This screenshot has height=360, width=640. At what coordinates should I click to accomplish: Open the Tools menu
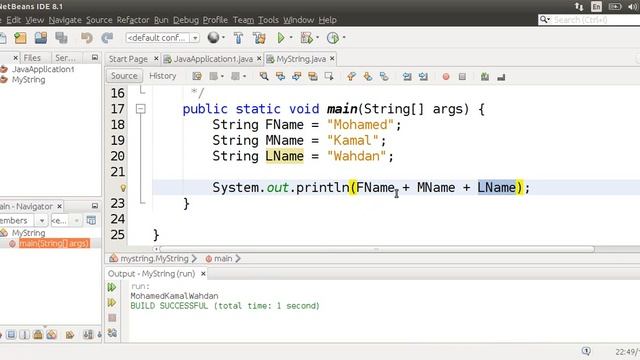tap(268, 20)
